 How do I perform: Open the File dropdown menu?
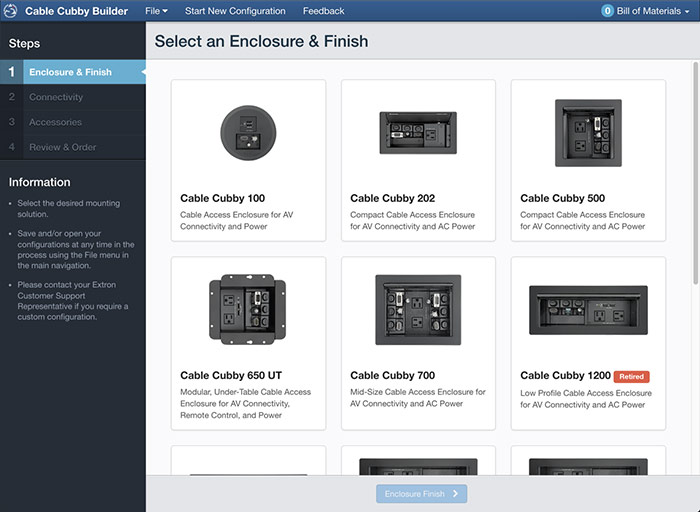pyautogui.click(x=156, y=11)
